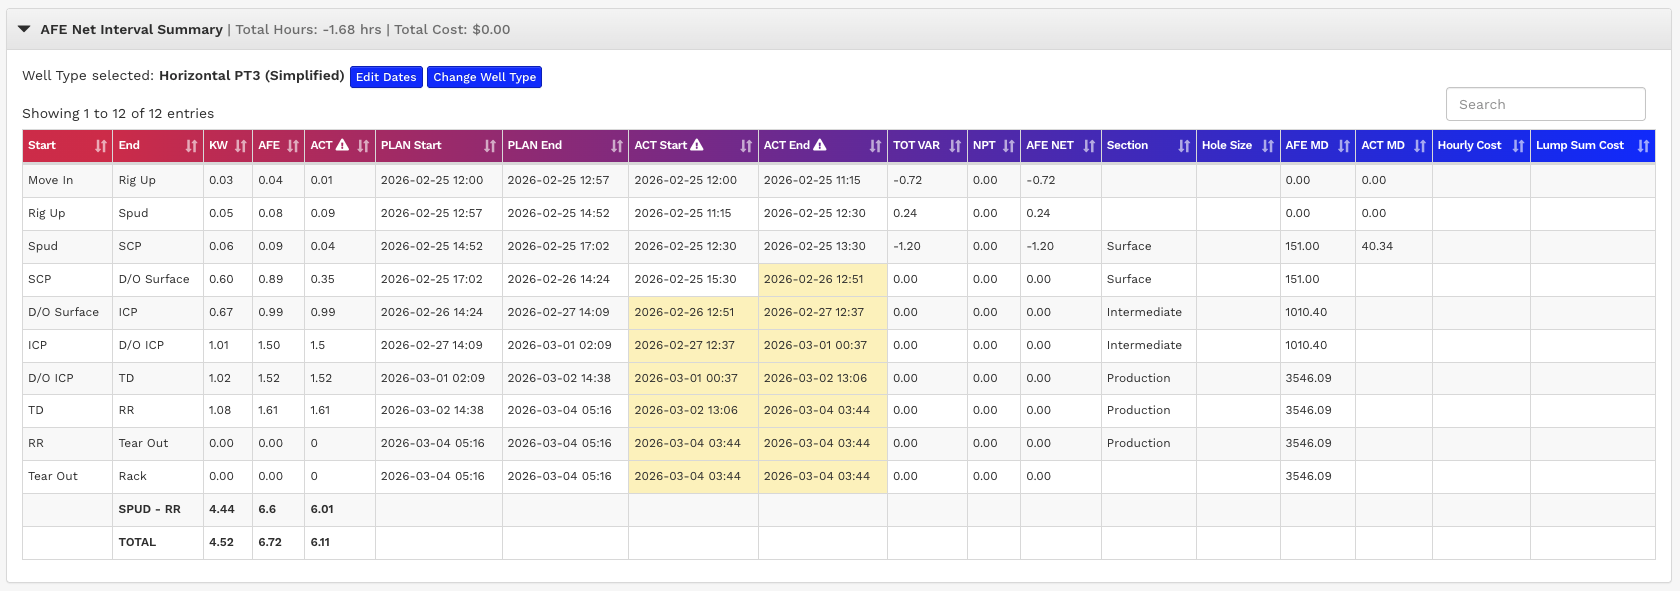Sort by the End column icon
Viewport: 1680px width, 591px height.
(x=191, y=146)
